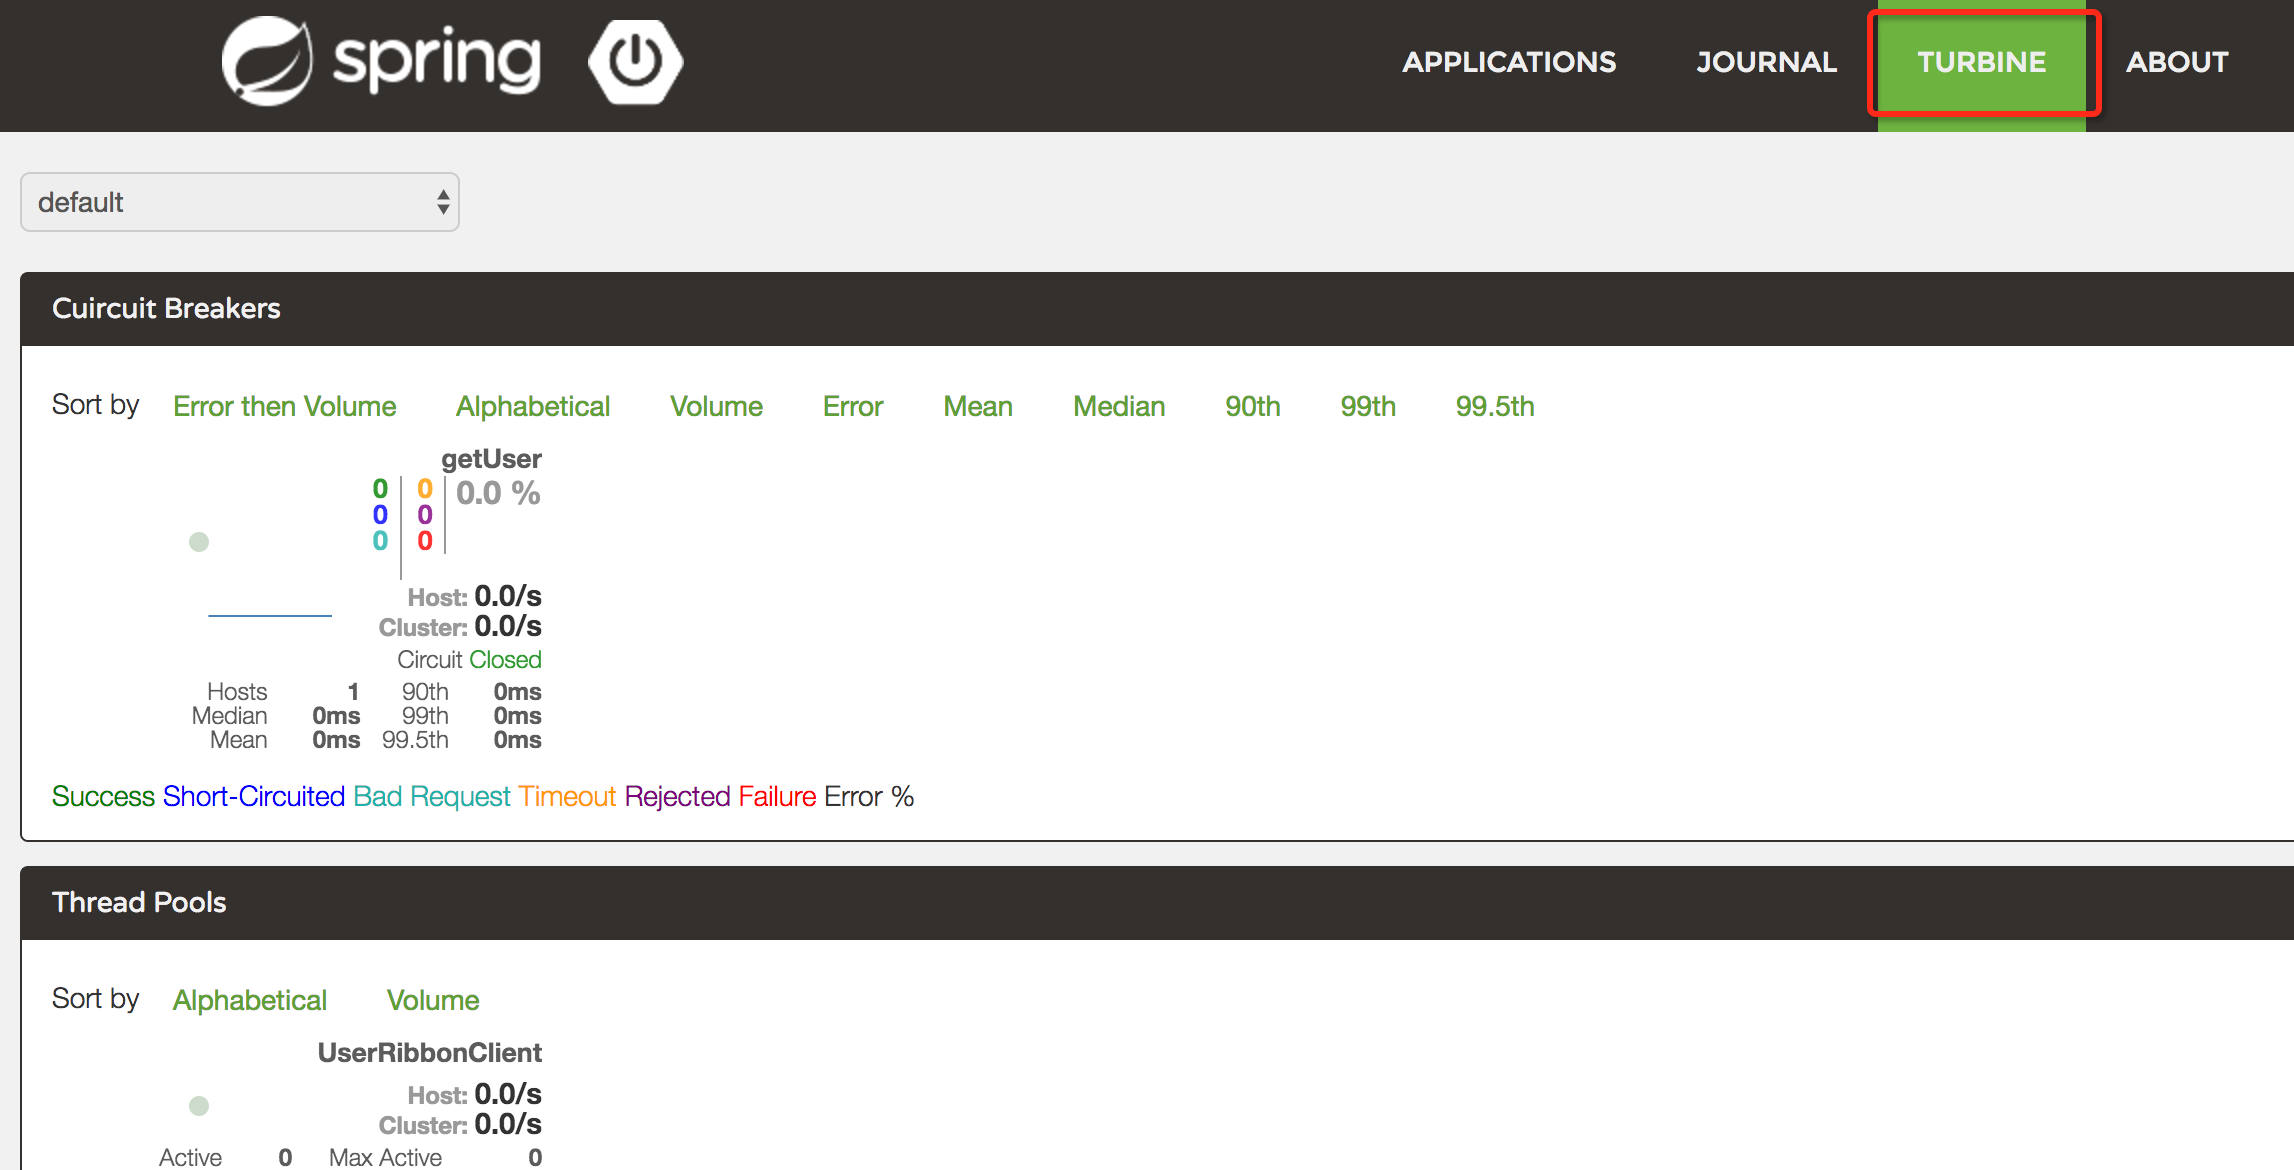Screen dimensions: 2294x1170
Task: Click the dropdown arrows on cluster selector
Action: click(x=443, y=202)
